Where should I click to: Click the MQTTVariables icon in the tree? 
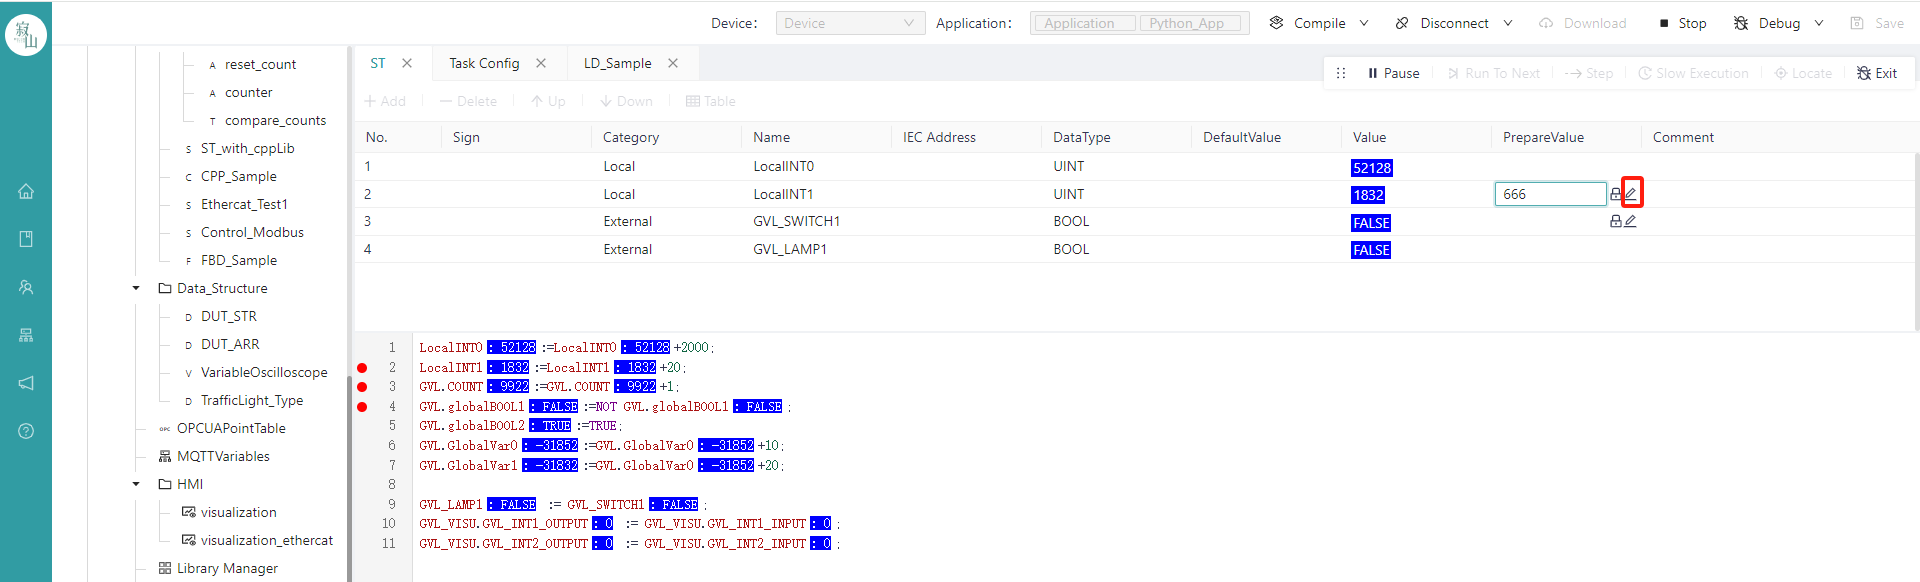[165, 456]
